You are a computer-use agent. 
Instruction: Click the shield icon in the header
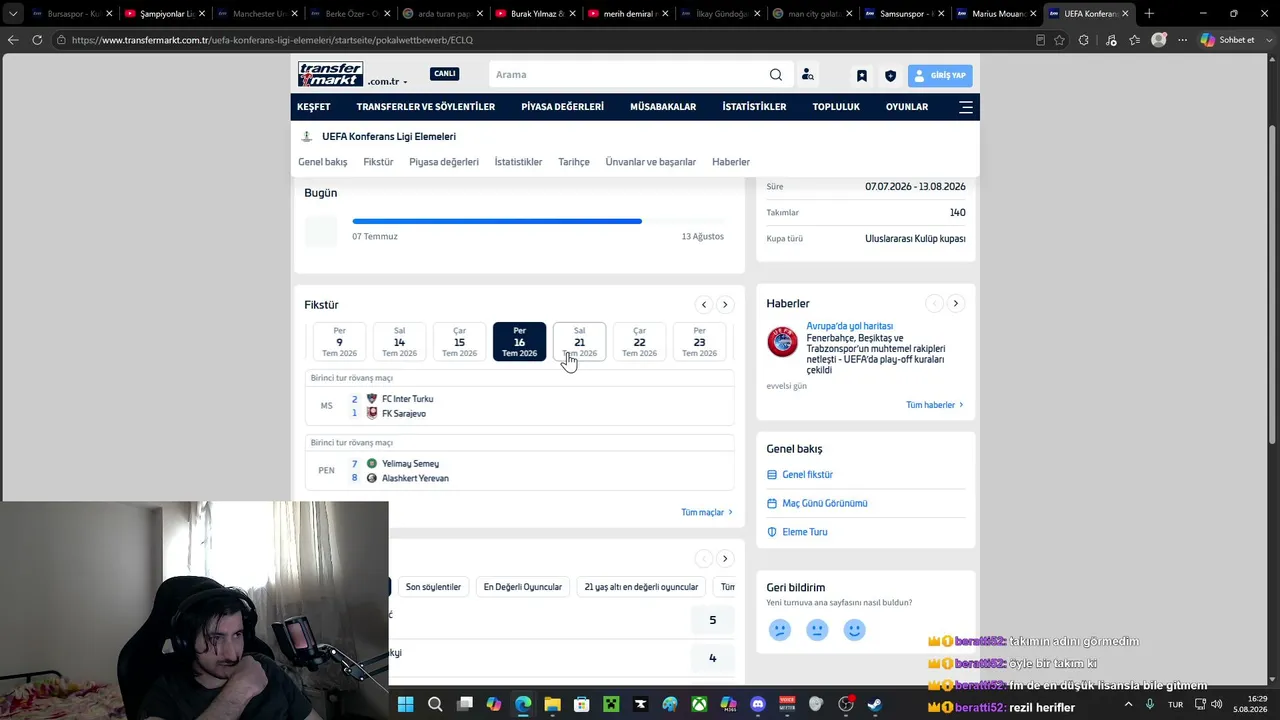891,75
